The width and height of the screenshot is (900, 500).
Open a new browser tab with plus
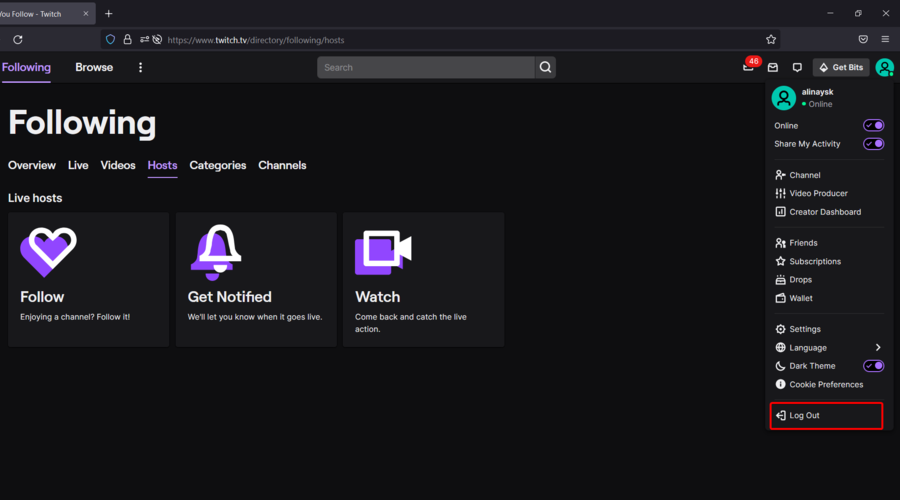coord(108,13)
